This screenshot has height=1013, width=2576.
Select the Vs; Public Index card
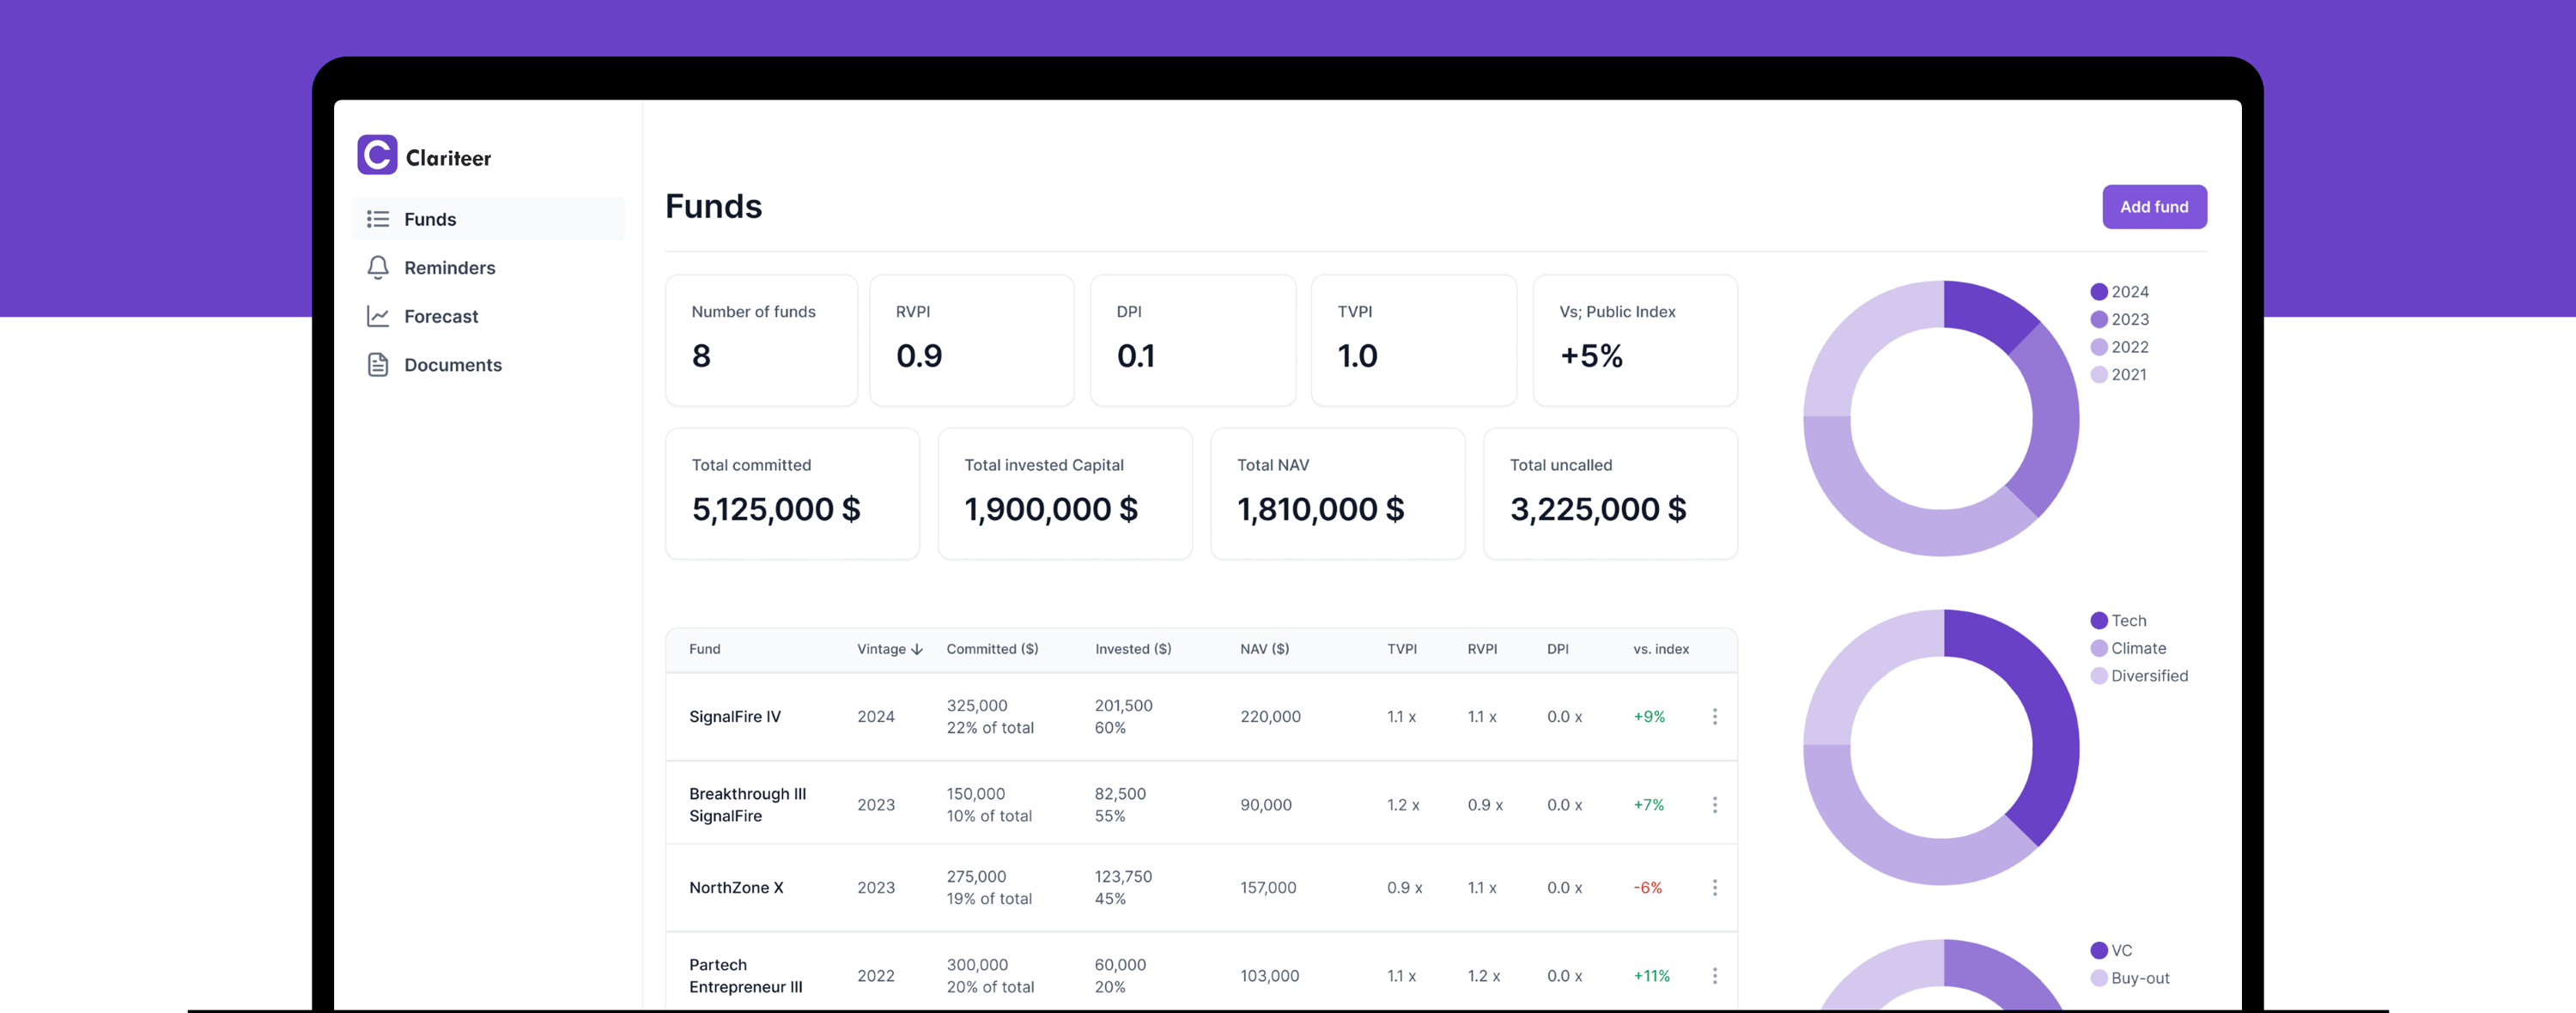click(1635, 341)
